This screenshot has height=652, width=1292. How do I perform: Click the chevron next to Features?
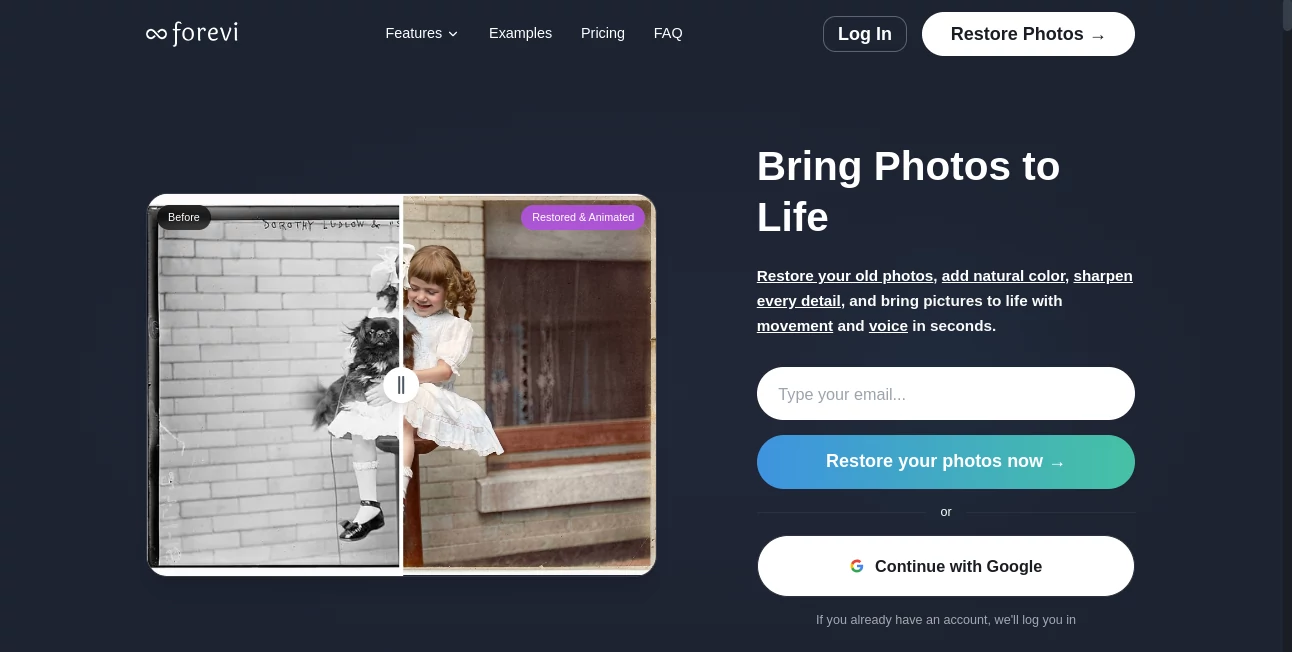point(453,34)
